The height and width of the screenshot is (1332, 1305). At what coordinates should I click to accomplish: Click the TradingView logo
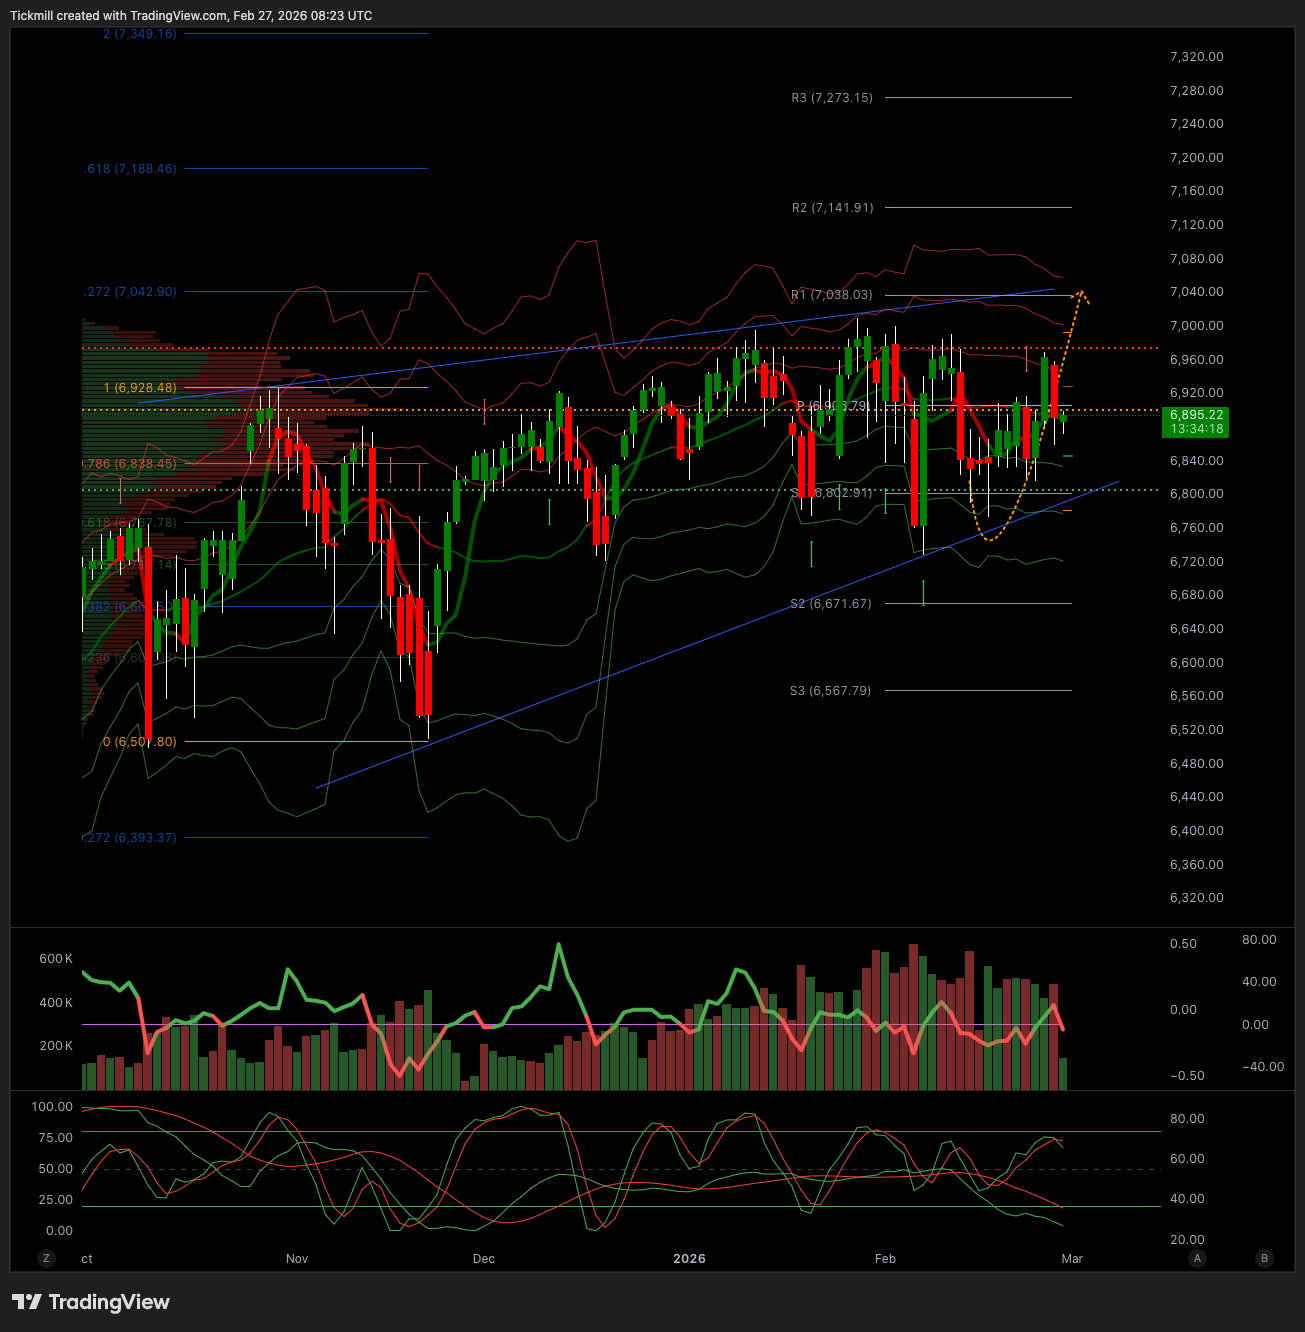(91, 1302)
